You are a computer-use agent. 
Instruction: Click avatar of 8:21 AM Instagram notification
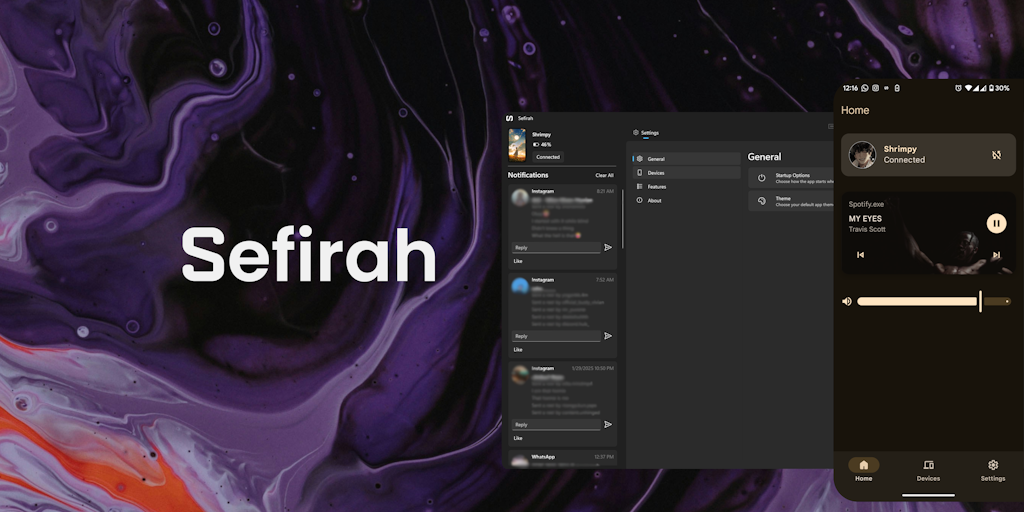point(520,197)
